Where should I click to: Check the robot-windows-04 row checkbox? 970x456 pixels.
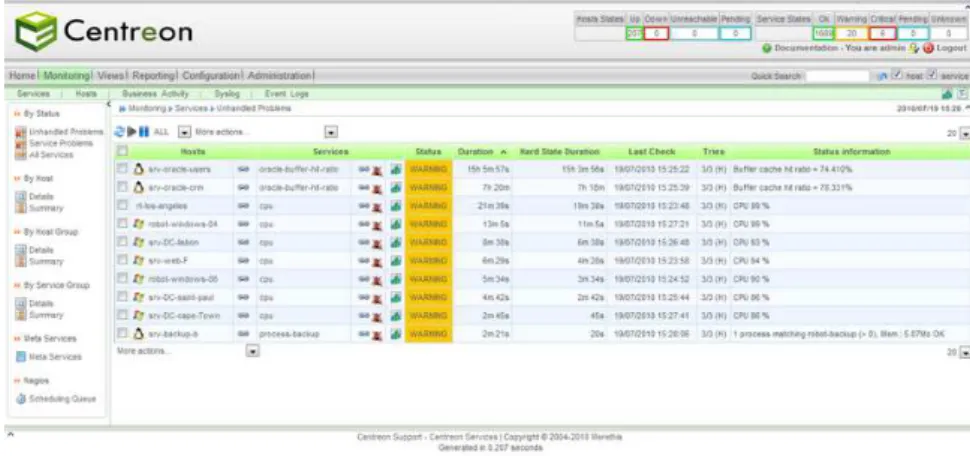(x=122, y=223)
